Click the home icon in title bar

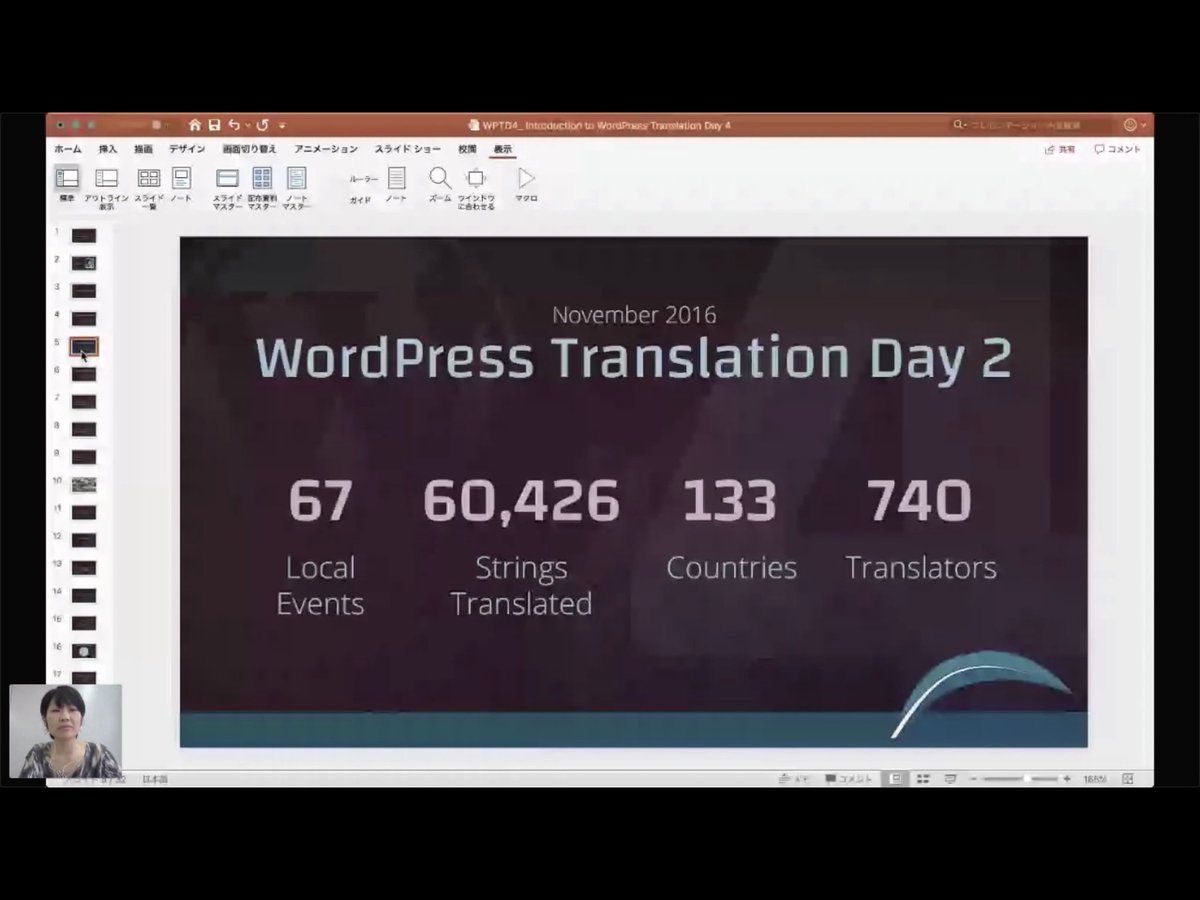[195, 125]
